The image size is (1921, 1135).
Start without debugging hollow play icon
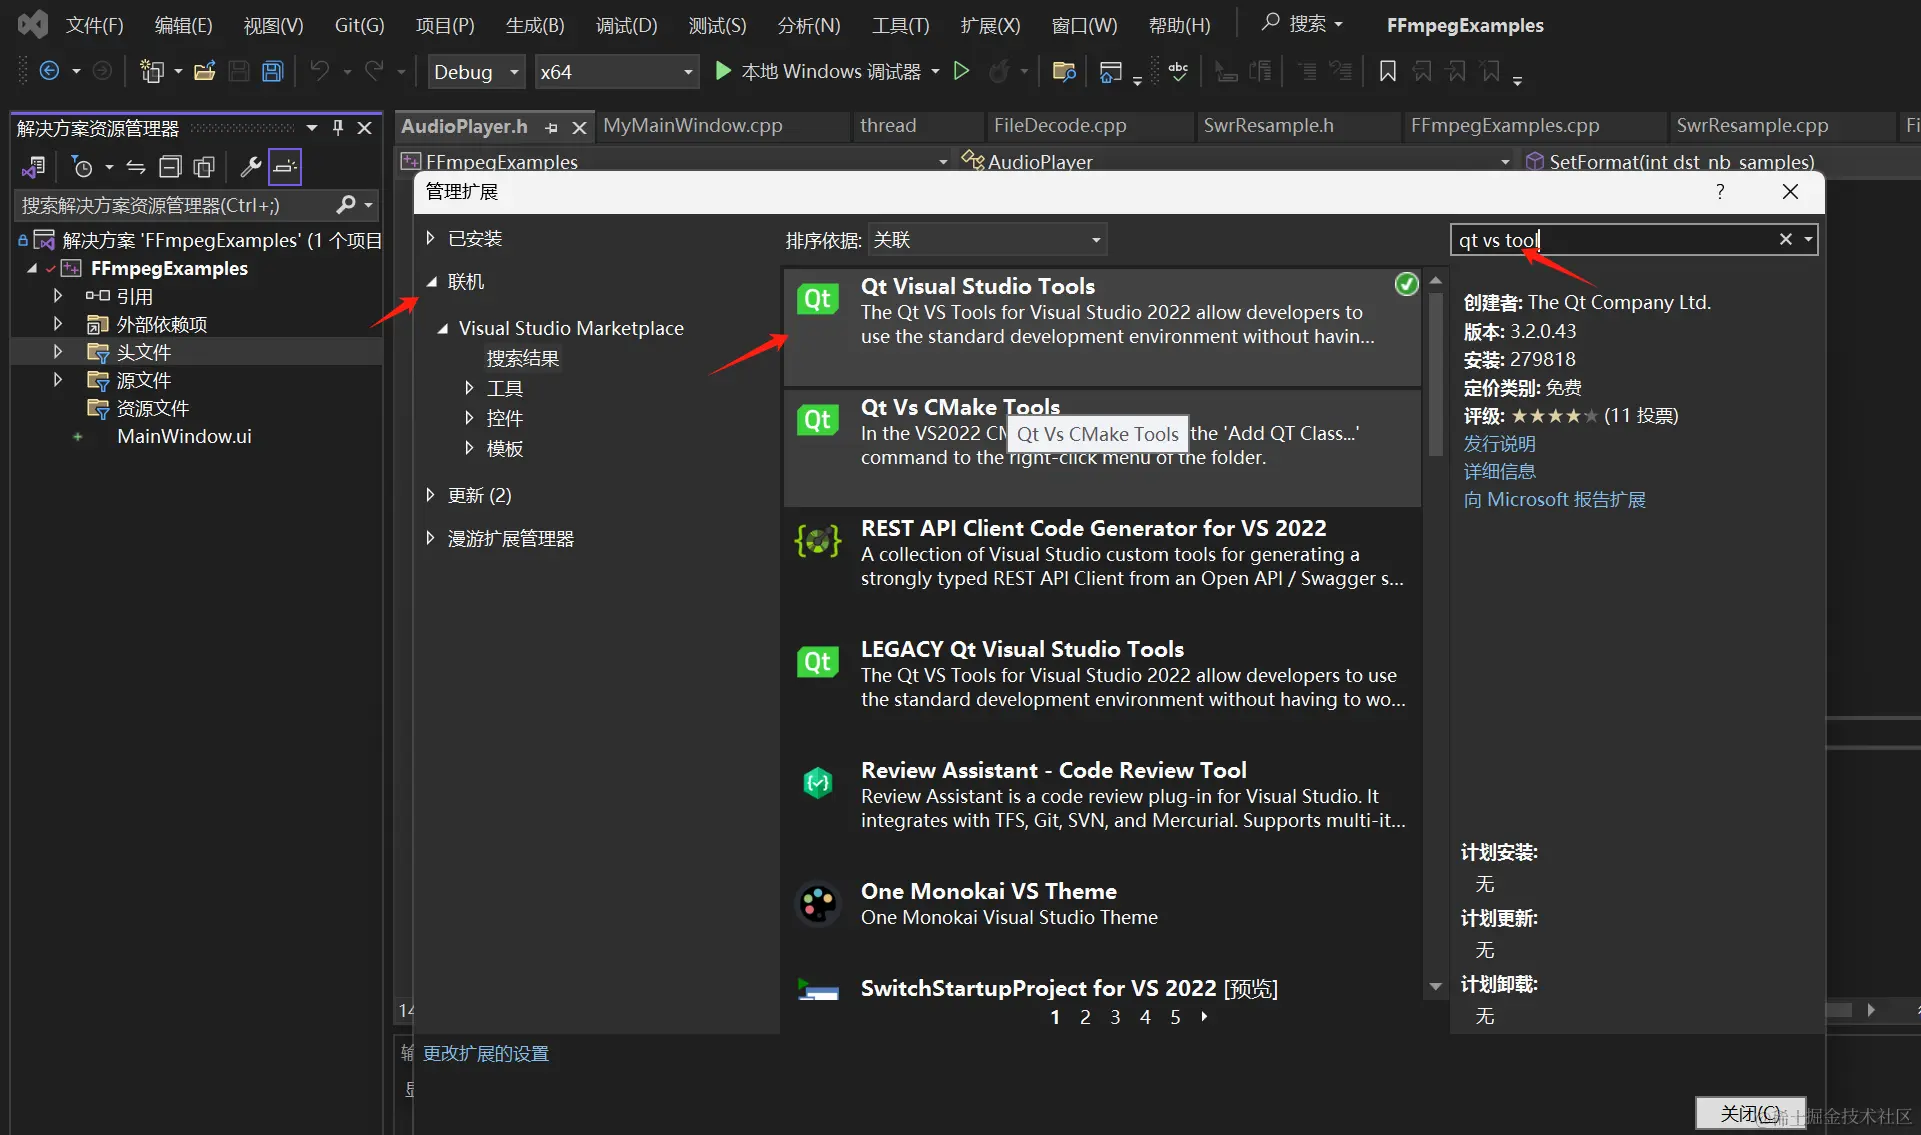pyautogui.click(x=961, y=71)
